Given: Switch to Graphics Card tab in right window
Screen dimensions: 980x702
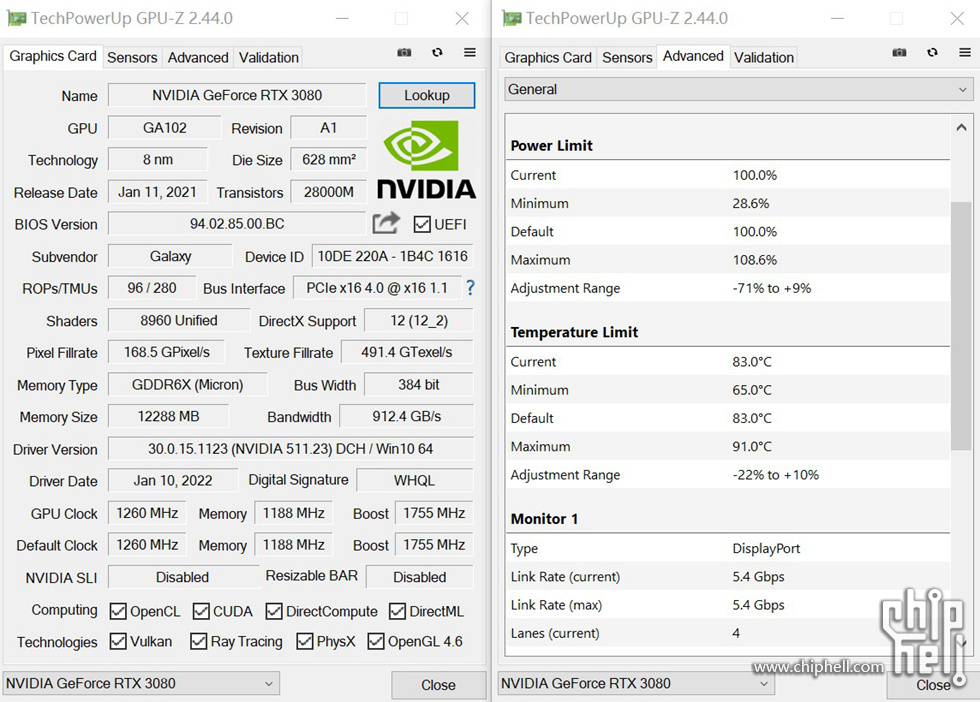Looking at the screenshot, I should click(548, 58).
